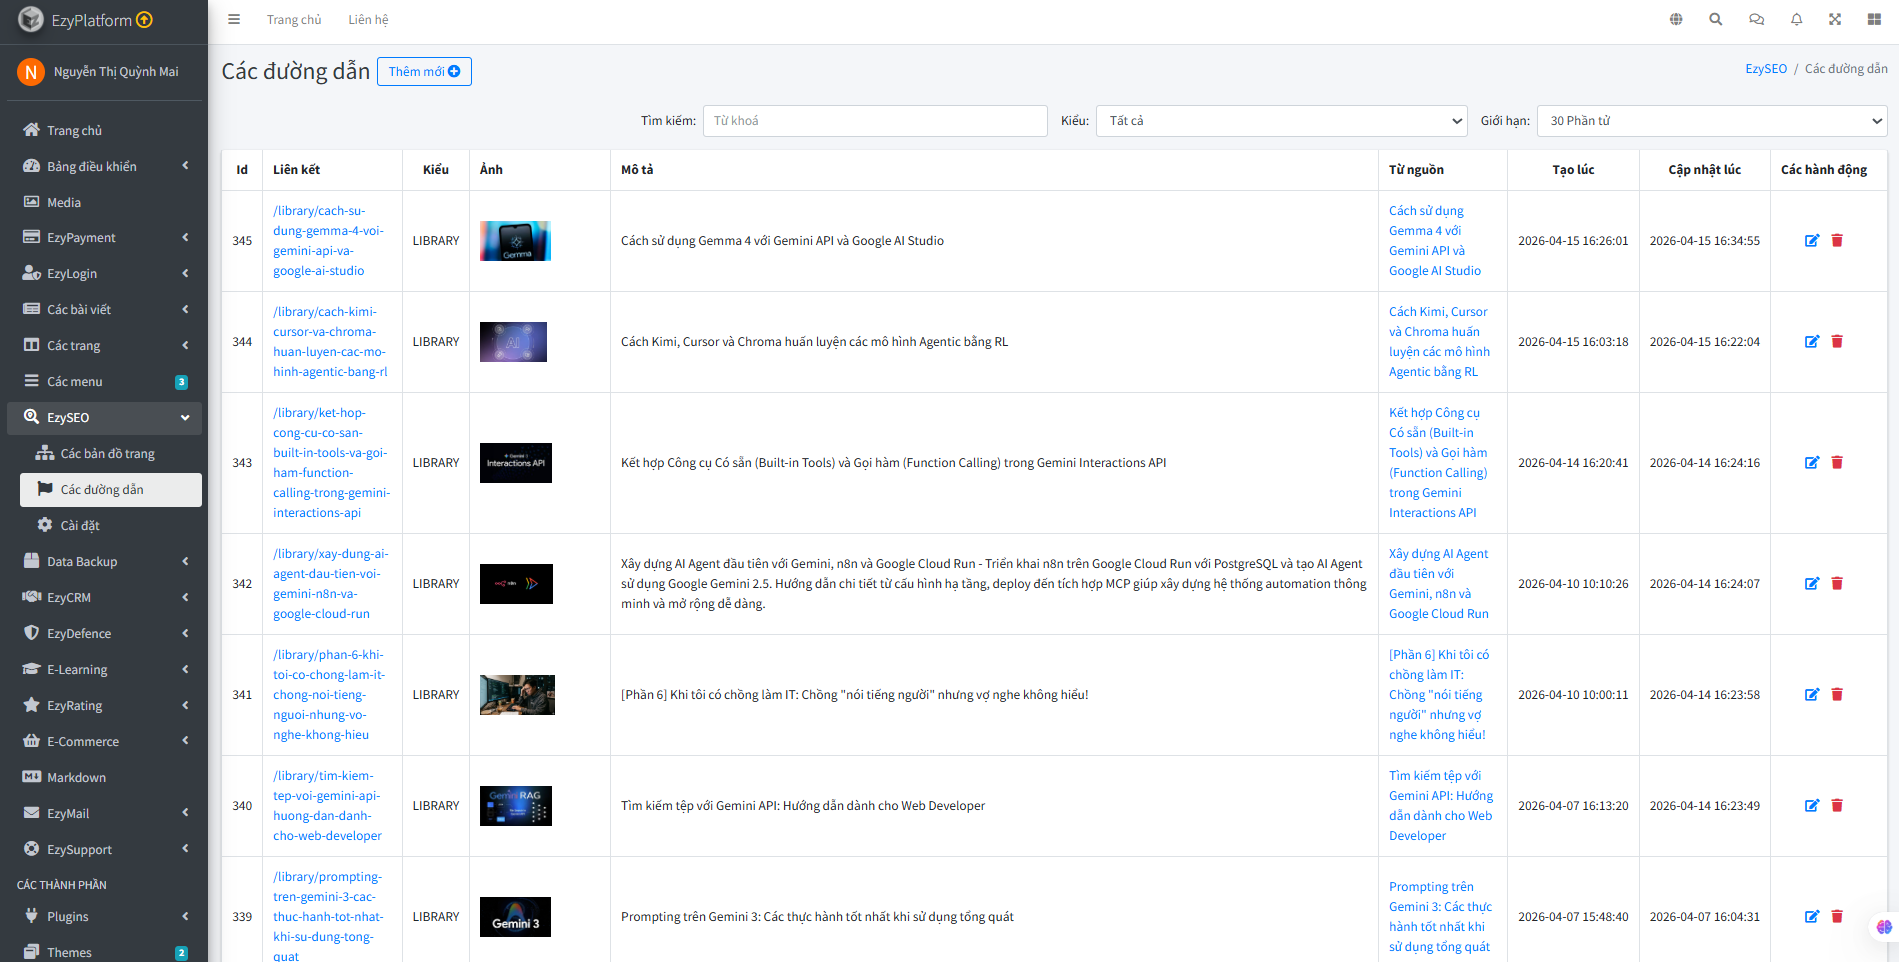Click the edit pencil icon for row 345
The width and height of the screenshot is (1899, 962).
click(1812, 240)
